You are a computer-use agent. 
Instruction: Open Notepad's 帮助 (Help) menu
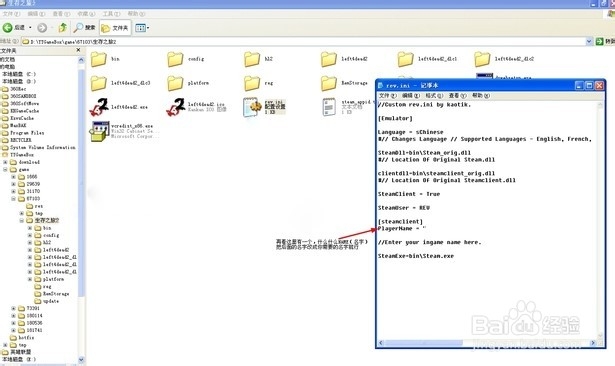click(480, 95)
